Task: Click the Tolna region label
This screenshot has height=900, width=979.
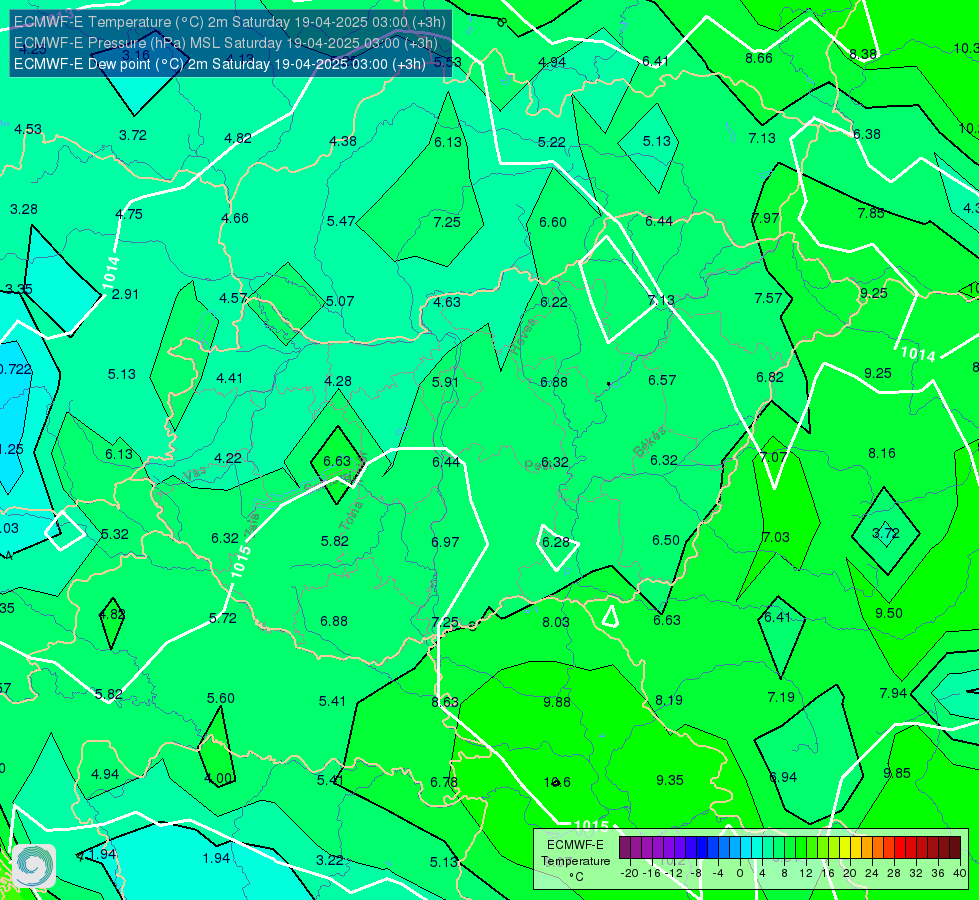Action: (x=351, y=515)
